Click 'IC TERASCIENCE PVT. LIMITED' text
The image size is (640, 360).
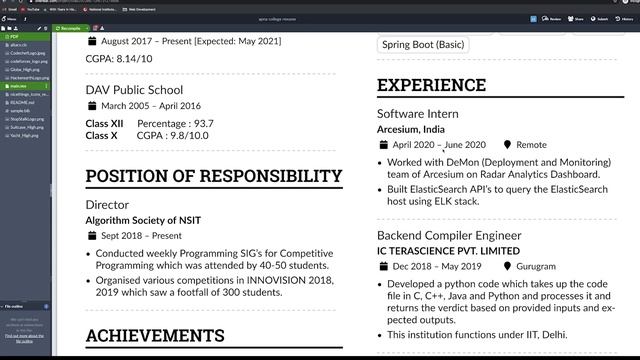pos(448,251)
